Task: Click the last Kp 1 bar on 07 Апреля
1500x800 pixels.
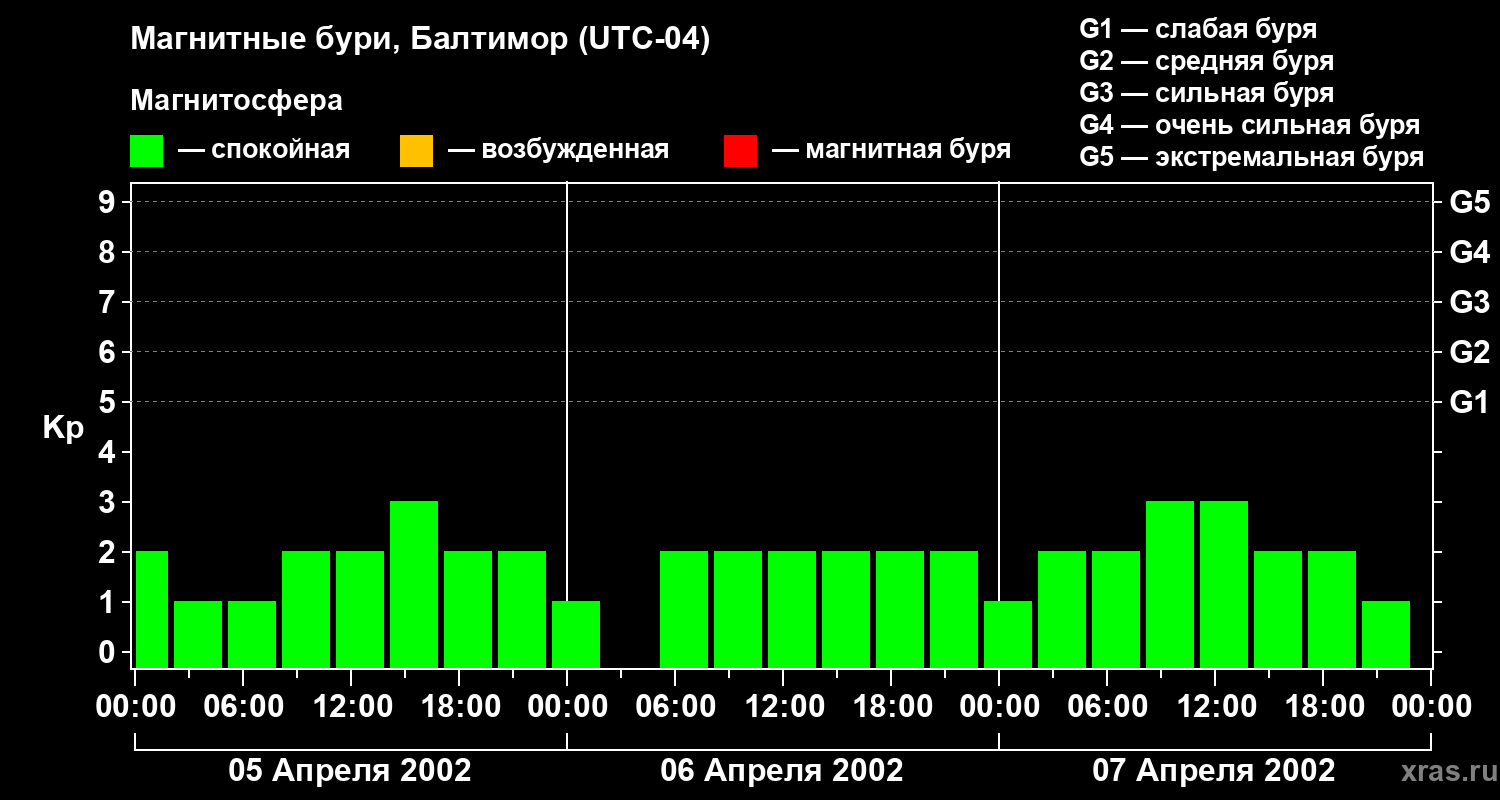Action: coord(1386,634)
